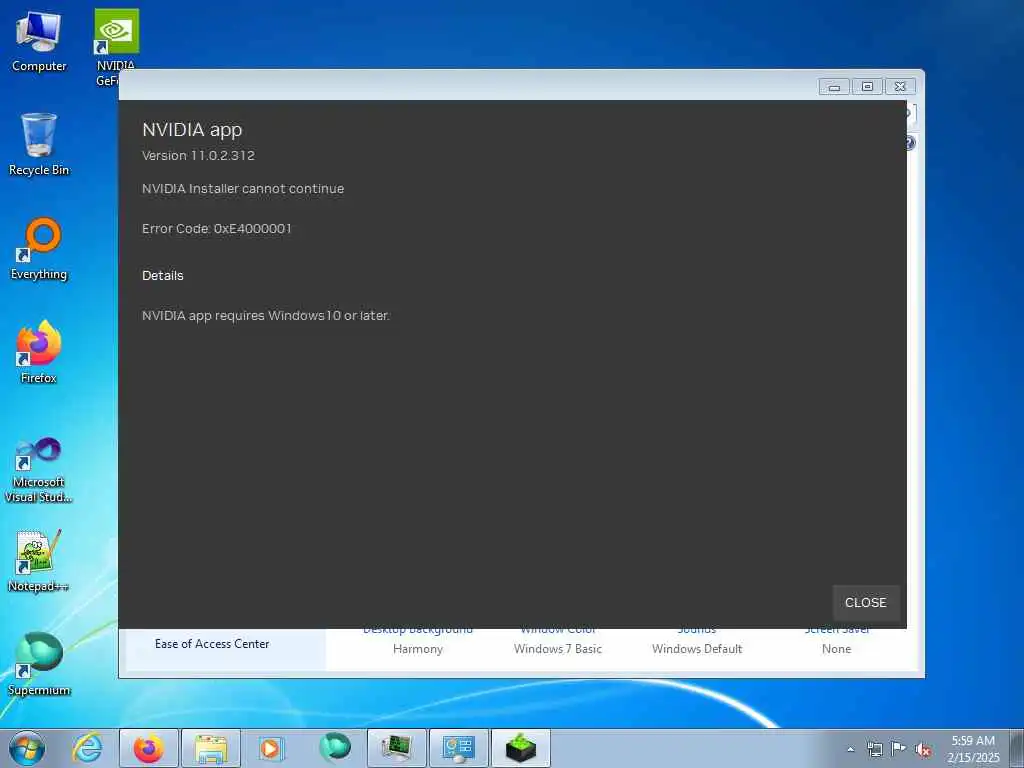1024x768 pixels.
Task: Select the Recycle Bin icon
Action: pos(39,145)
